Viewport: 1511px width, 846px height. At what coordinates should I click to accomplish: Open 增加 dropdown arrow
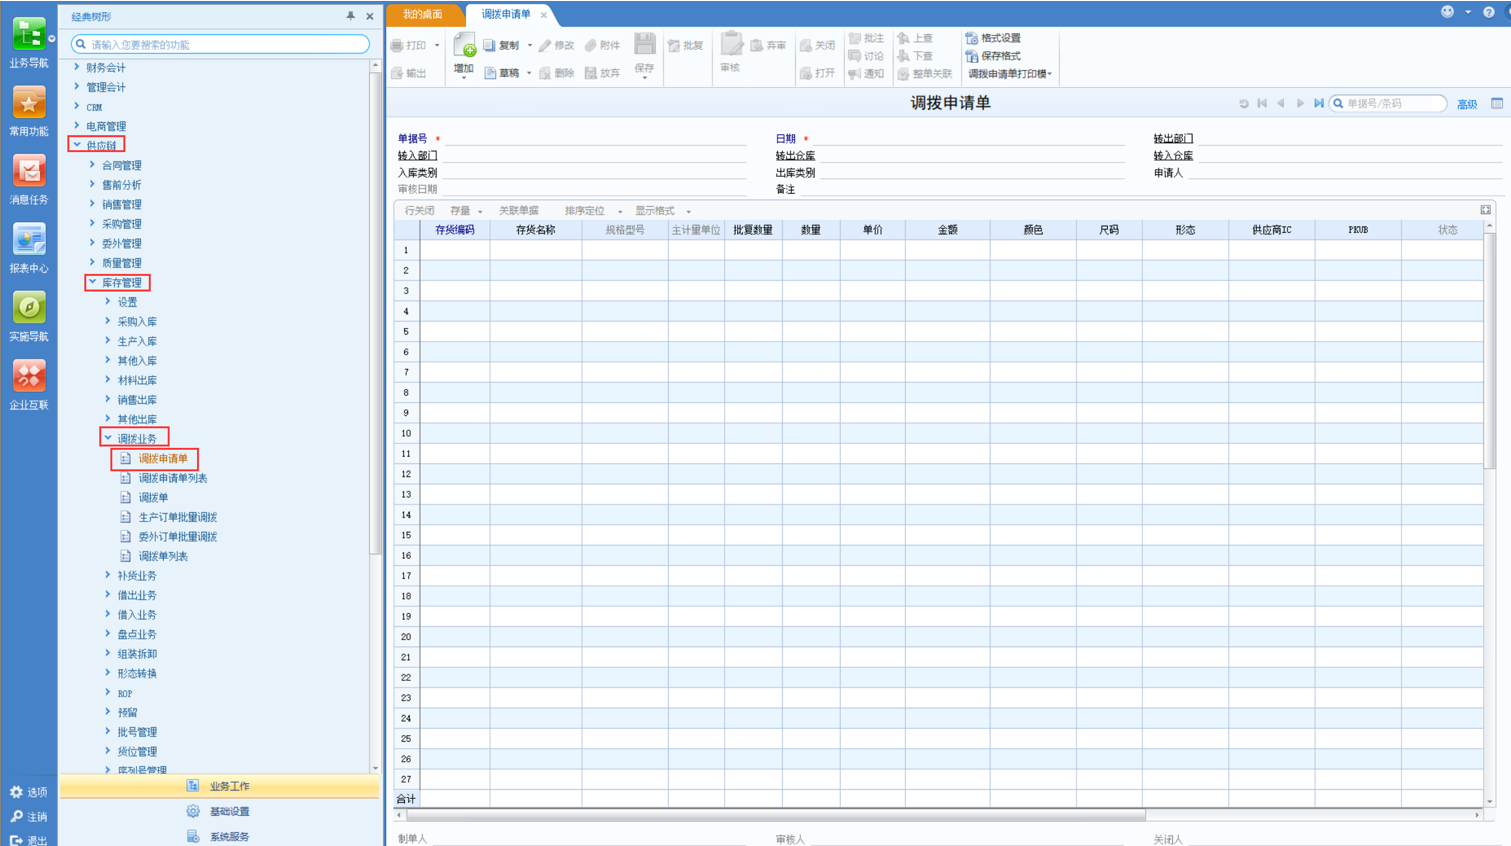point(464,76)
